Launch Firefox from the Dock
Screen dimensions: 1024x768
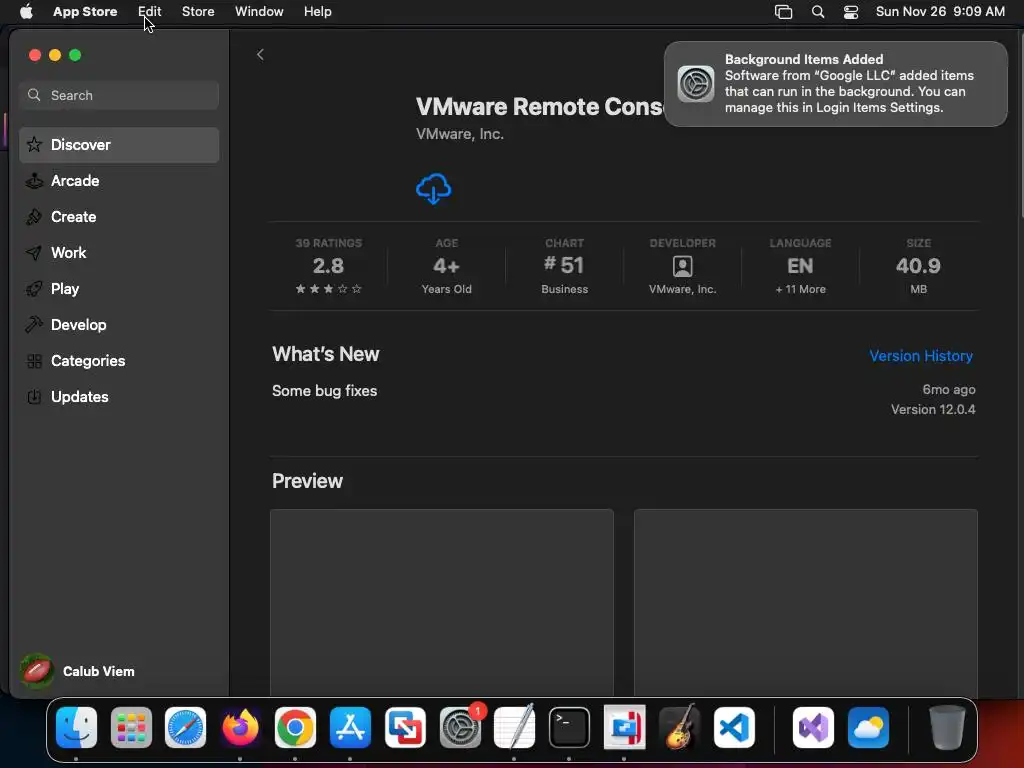(x=240, y=728)
